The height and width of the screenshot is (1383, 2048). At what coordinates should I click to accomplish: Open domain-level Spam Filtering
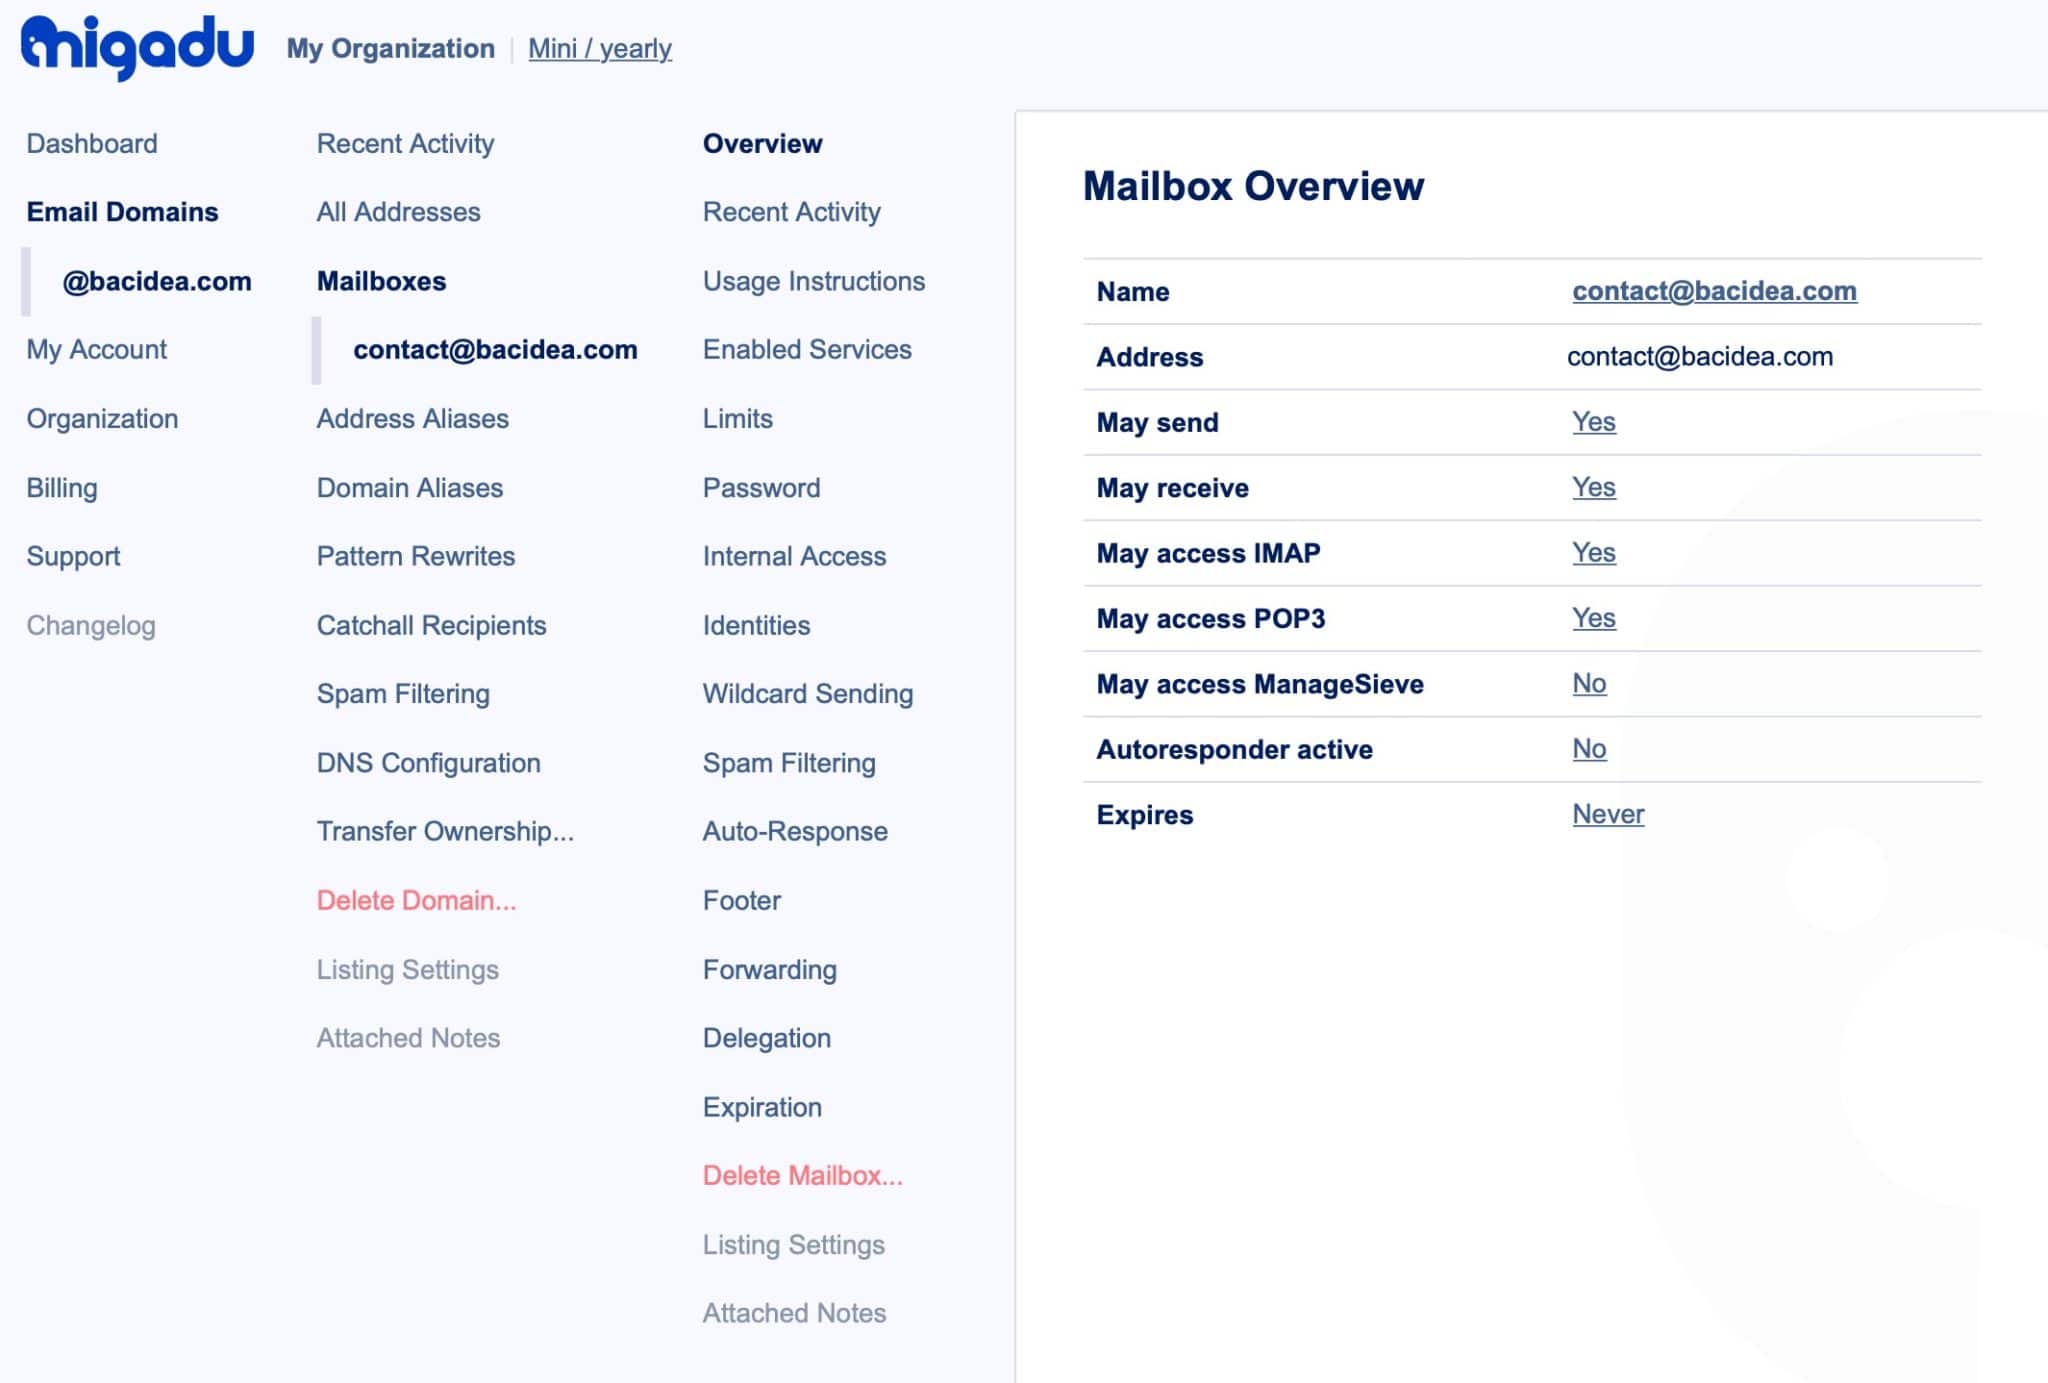click(x=403, y=694)
